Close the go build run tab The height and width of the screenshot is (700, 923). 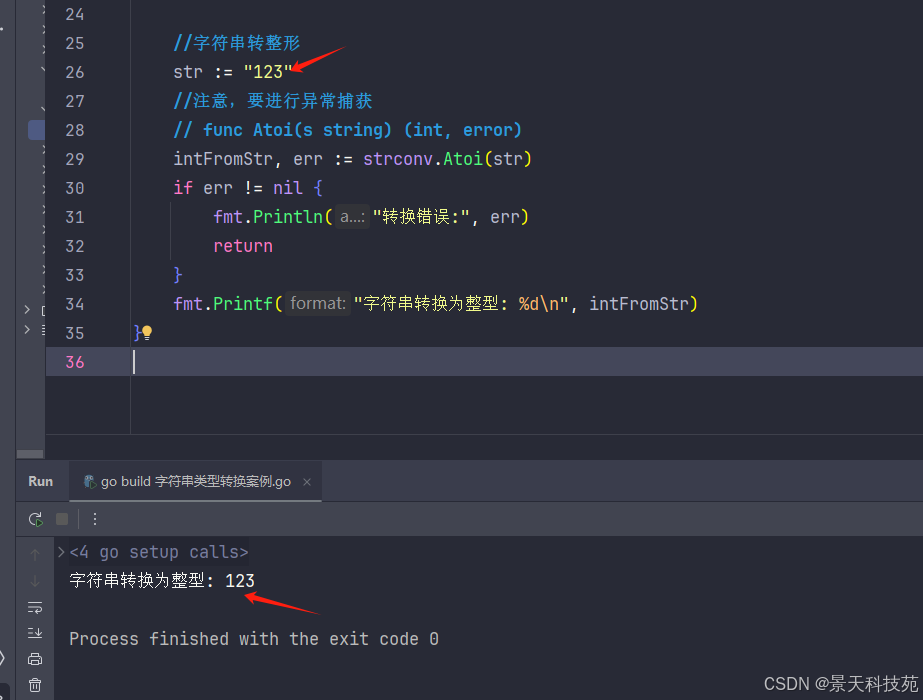pos(307,482)
